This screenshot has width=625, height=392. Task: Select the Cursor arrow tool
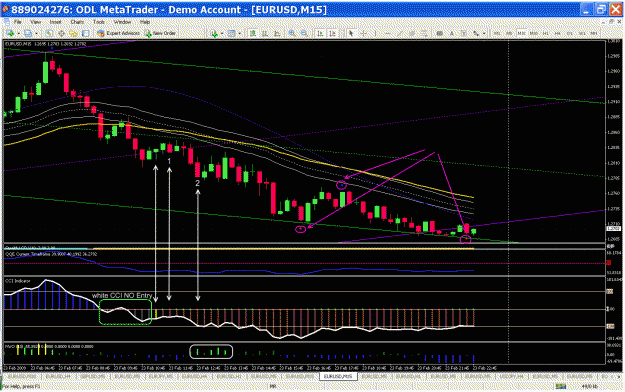click(x=351, y=33)
